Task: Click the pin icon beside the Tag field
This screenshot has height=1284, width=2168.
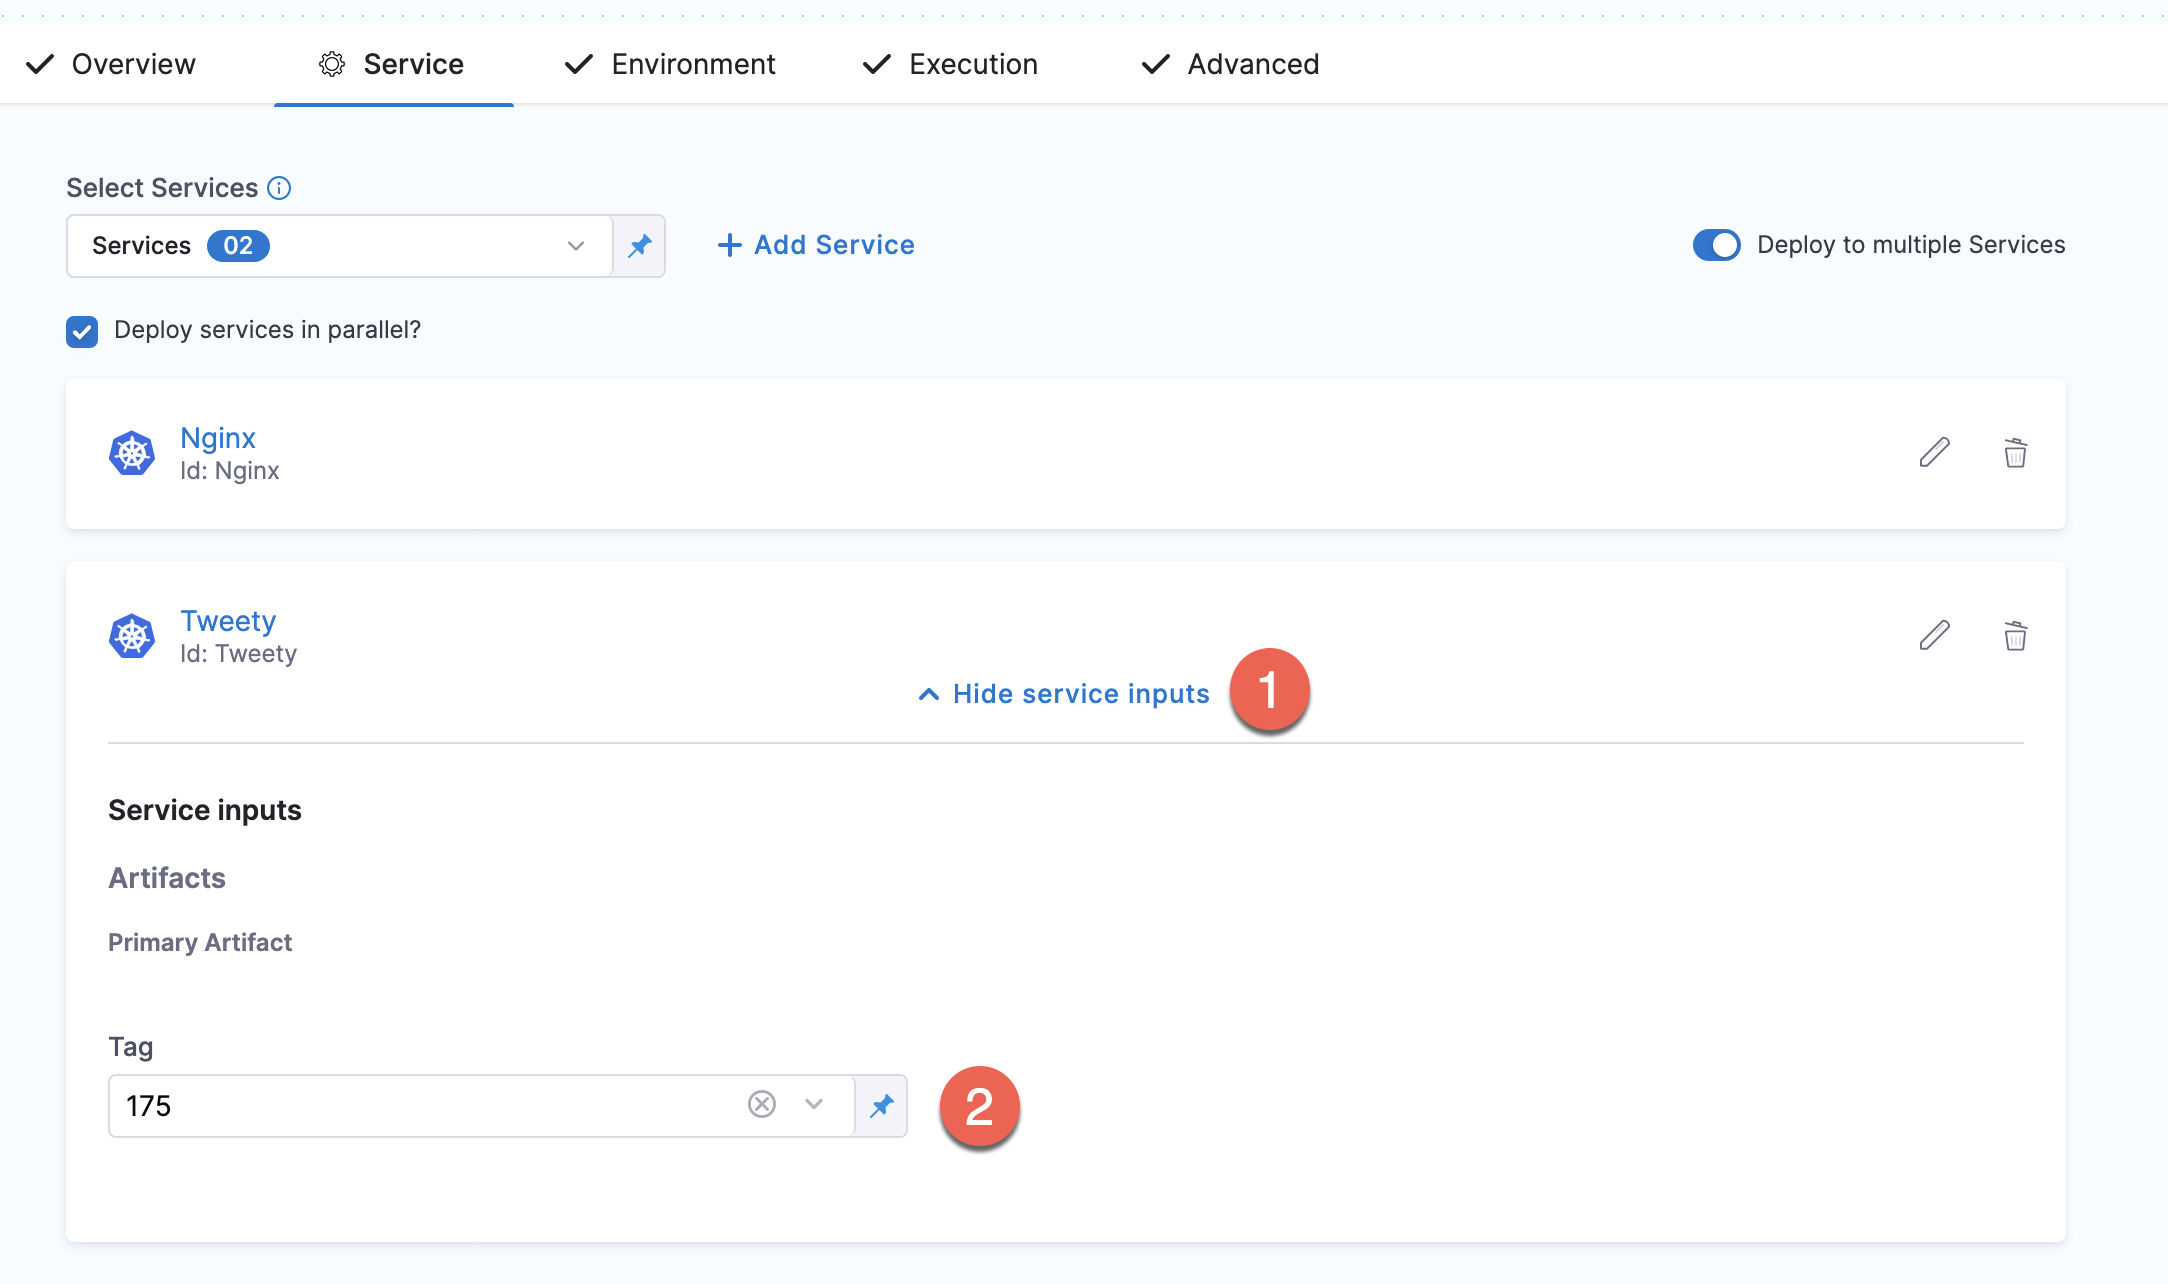Action: pyautogui.click(x=882, y=1106)
